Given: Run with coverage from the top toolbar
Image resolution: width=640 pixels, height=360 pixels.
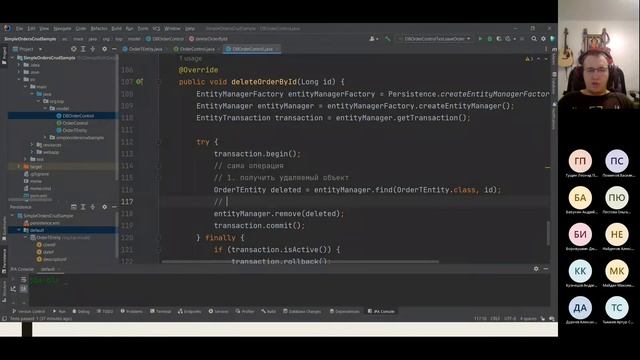Looking at the screenshot, I should tap(499, 39).
